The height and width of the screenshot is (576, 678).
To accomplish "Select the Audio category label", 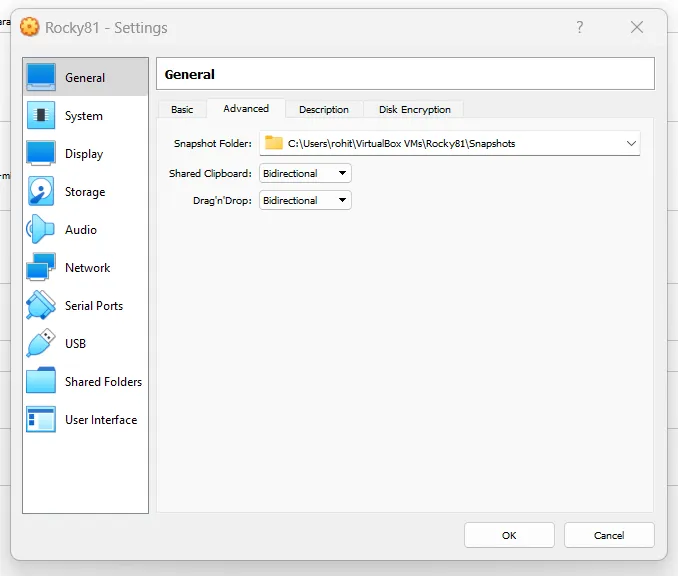I will [x=81, y=230].
